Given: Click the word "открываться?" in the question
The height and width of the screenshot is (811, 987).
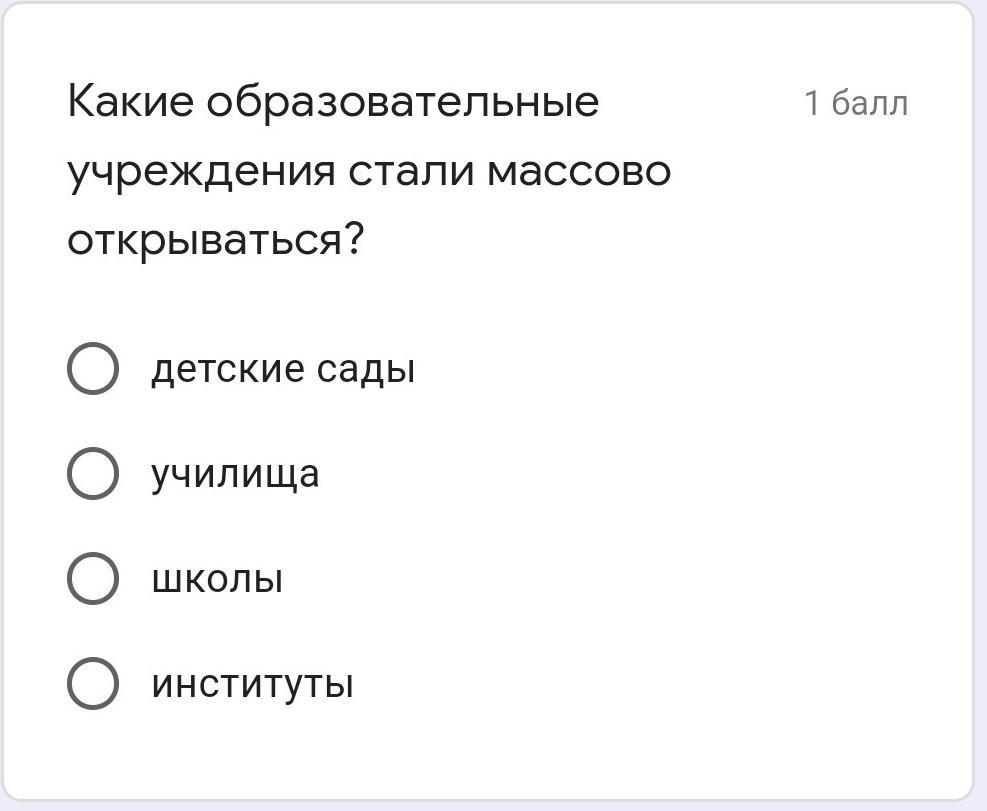Looking at the screenshot, I should 216,241.
